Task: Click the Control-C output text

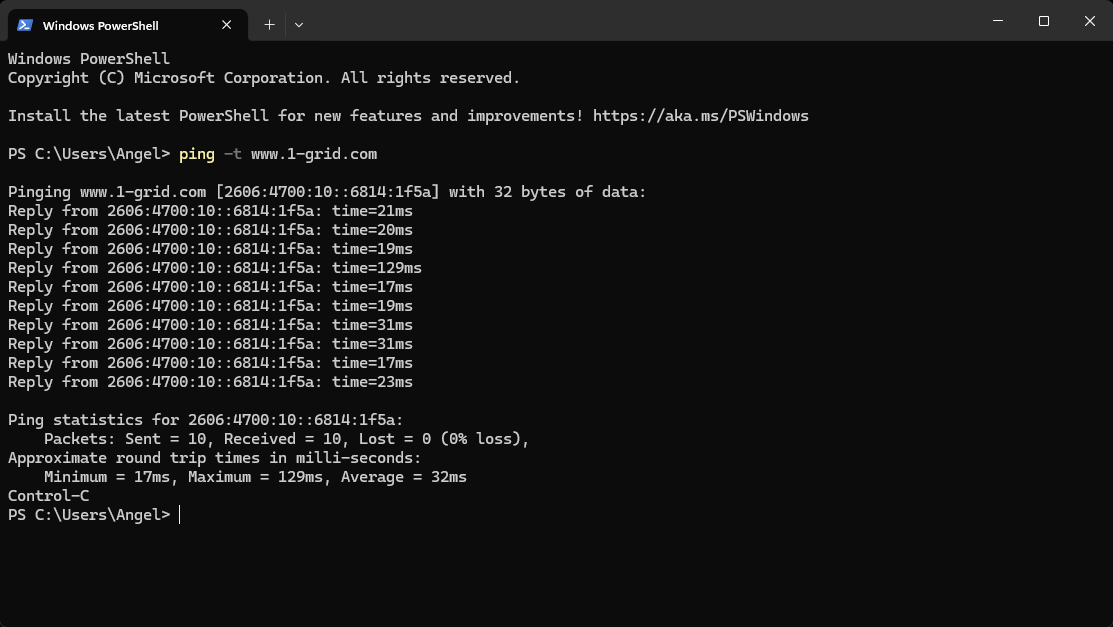Action: tap(48, 496)
